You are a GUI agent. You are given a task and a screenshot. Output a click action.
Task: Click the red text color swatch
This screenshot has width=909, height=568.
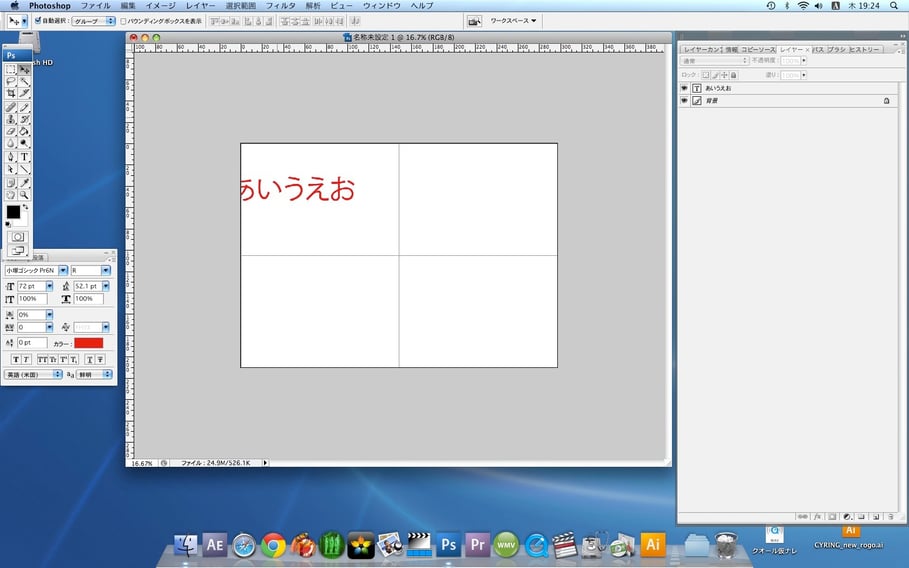88,343
